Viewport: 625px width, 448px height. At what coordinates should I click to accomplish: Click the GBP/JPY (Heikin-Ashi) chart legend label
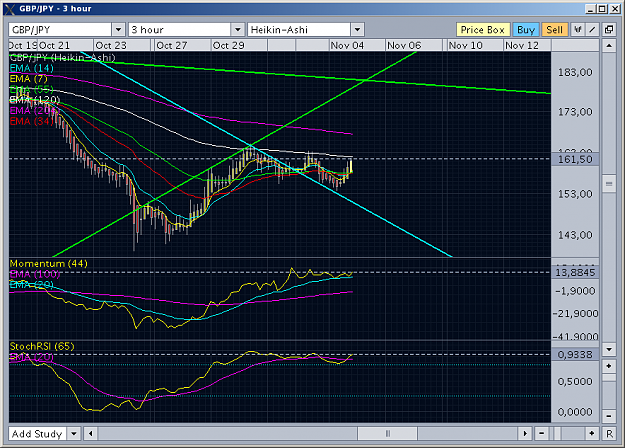(62, 58)
